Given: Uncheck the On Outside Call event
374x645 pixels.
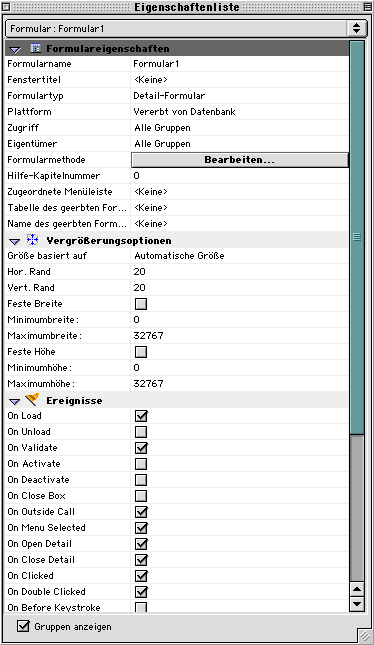Looking at the screenshot, I should 141,512.
